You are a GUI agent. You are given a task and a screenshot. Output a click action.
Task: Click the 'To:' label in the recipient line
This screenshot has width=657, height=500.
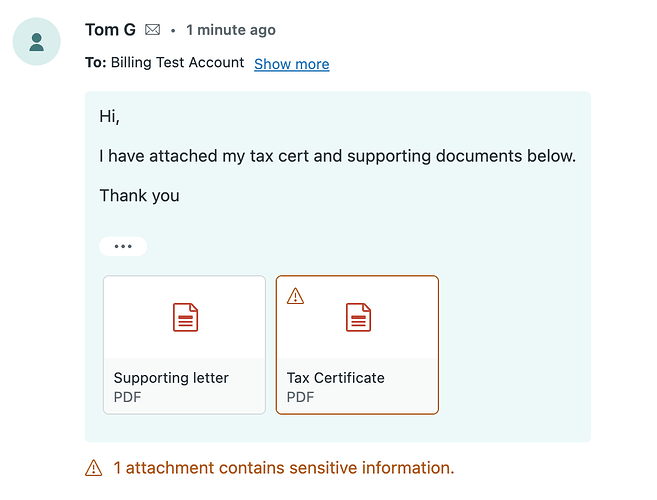96,63
